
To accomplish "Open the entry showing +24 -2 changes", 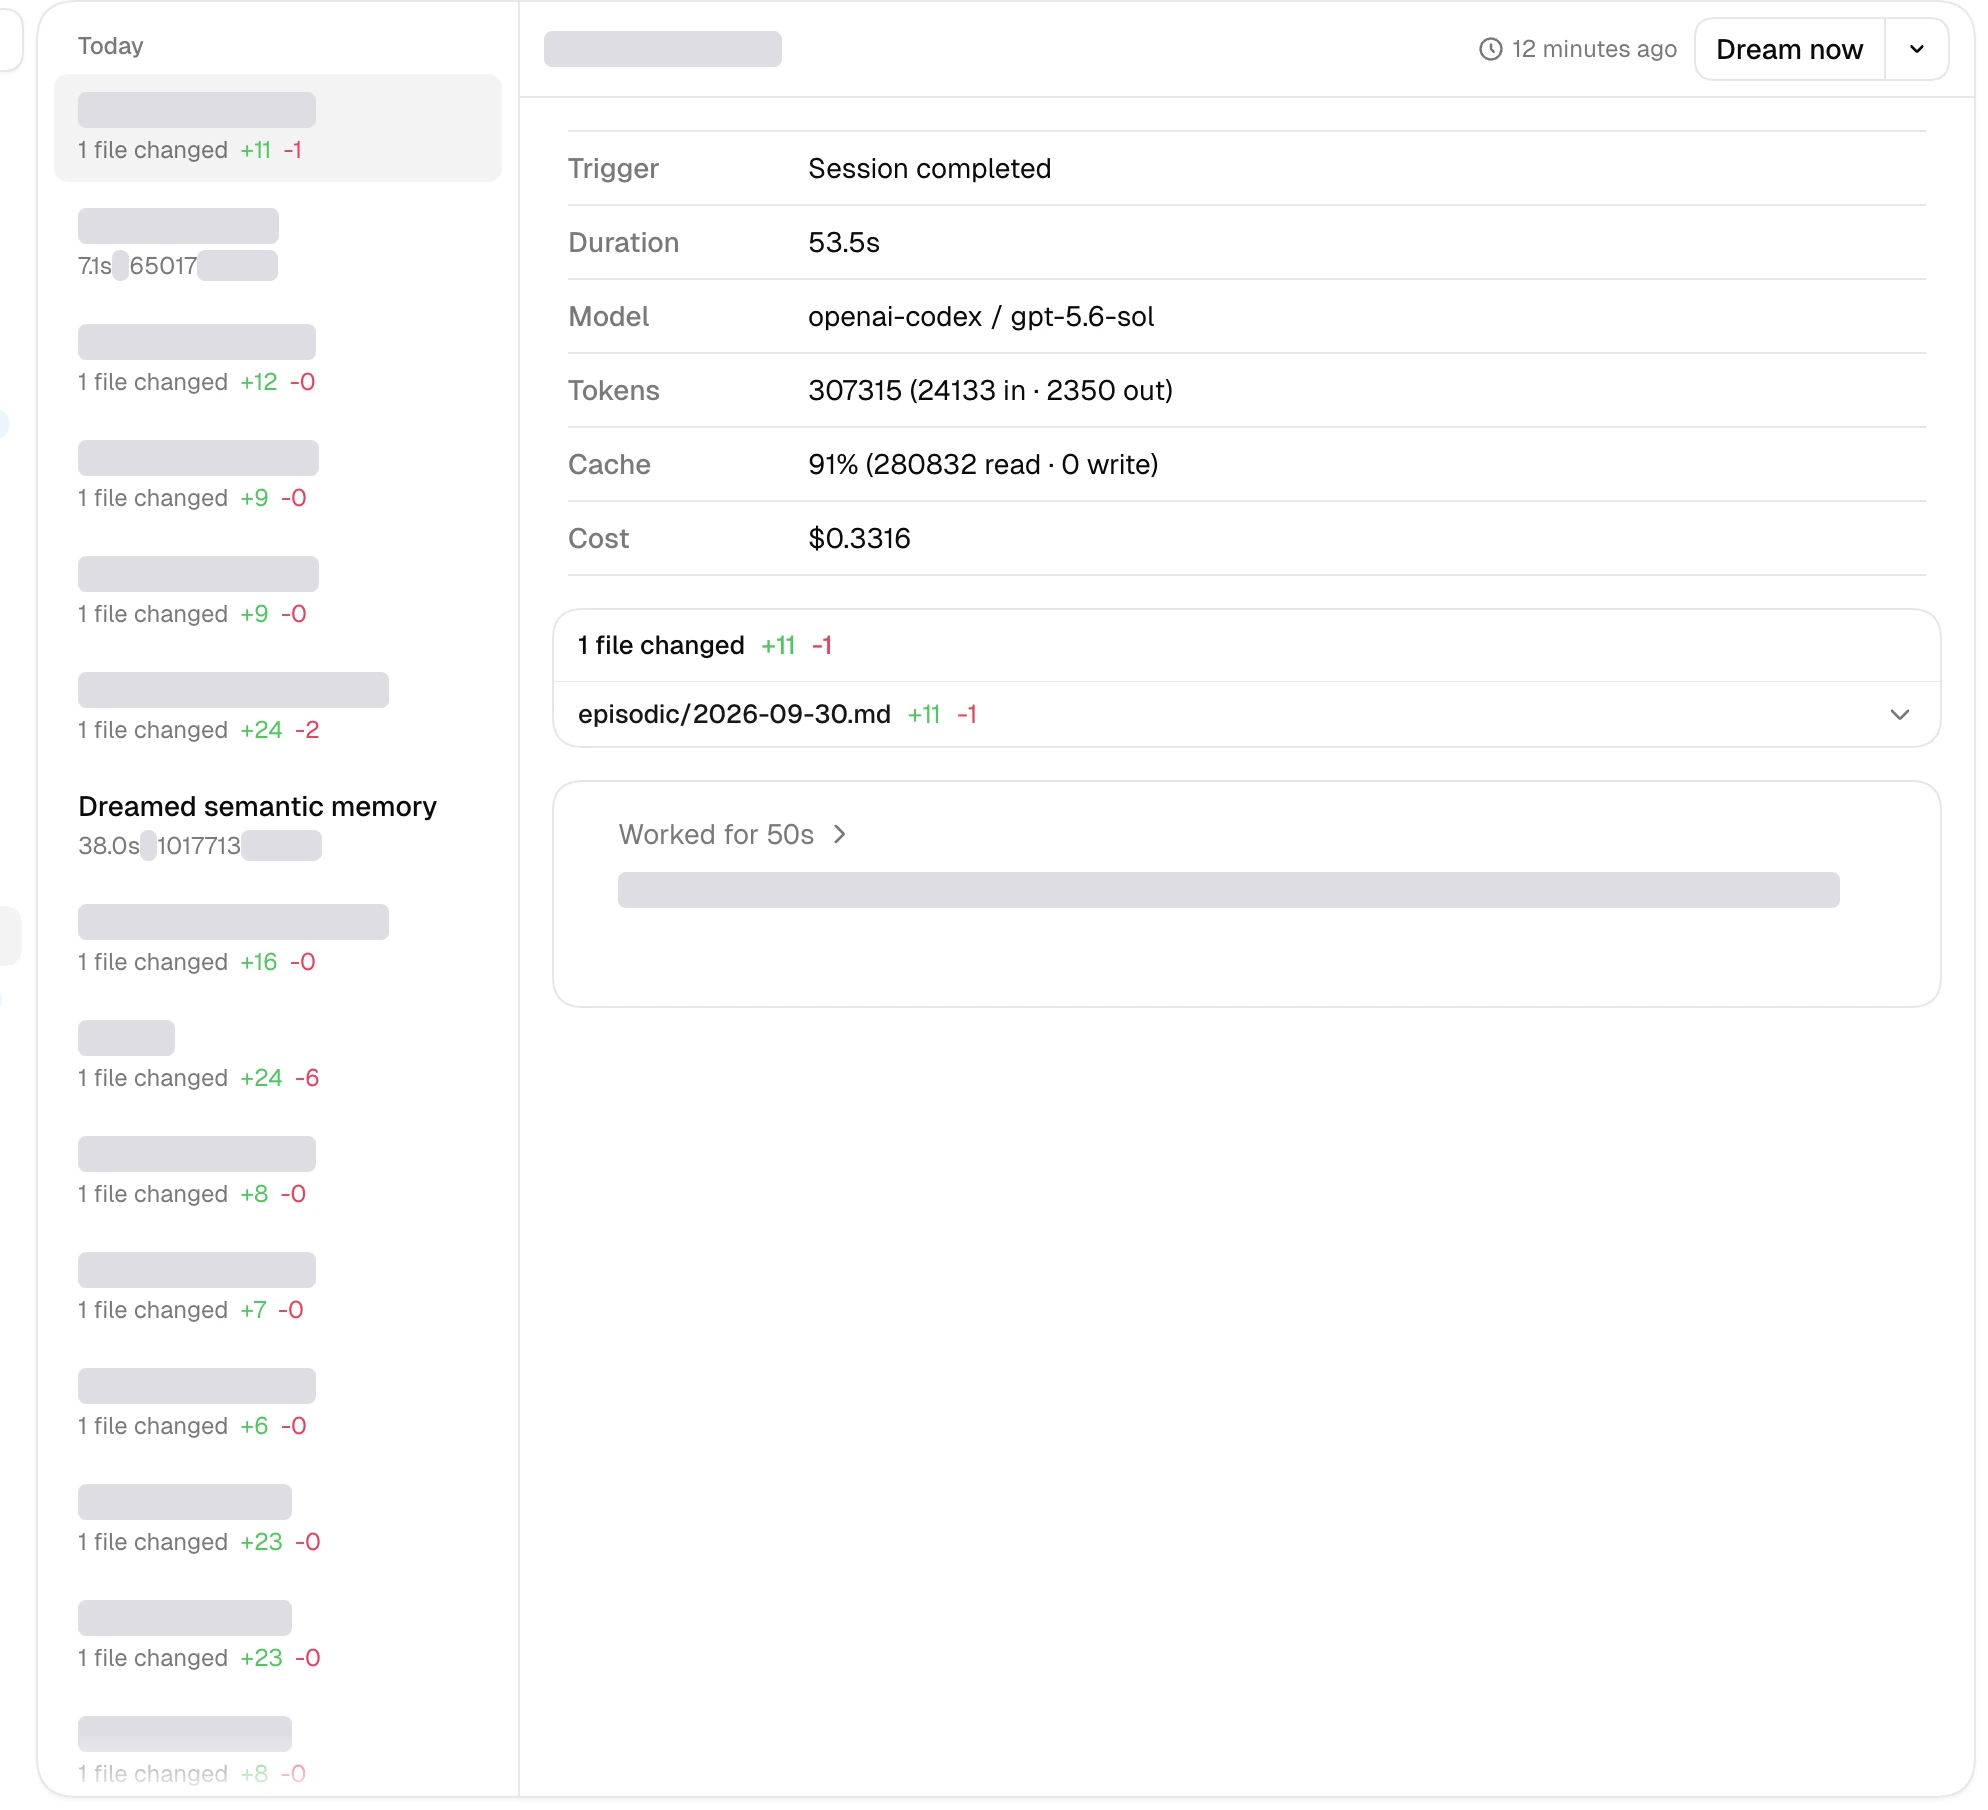I will (278, 708).
